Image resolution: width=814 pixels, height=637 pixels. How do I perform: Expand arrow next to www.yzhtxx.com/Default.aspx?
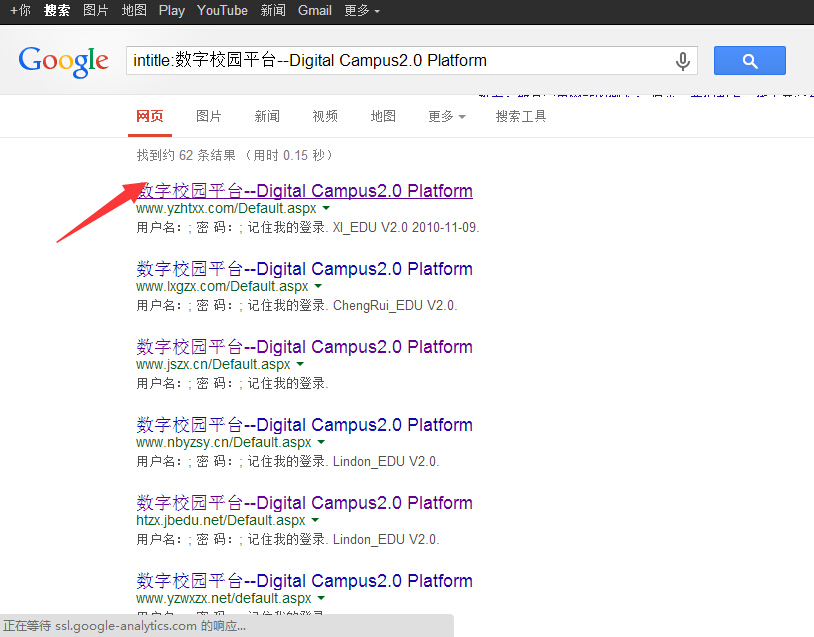click(x=326, y=208)
